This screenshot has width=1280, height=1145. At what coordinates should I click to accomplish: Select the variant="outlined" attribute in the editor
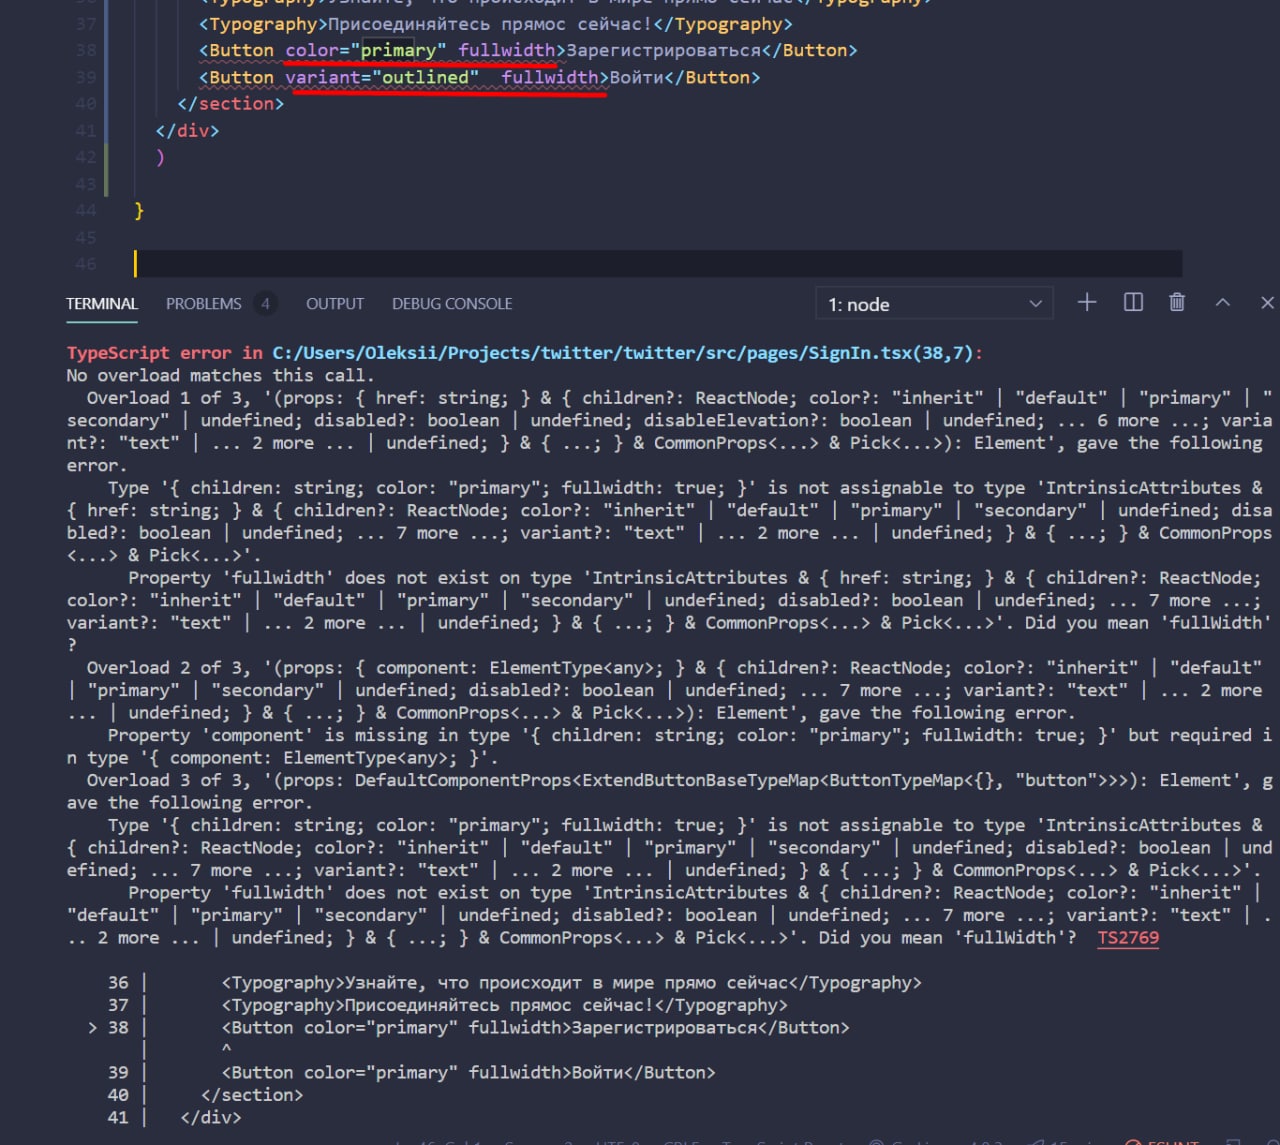tap(382, 77)
